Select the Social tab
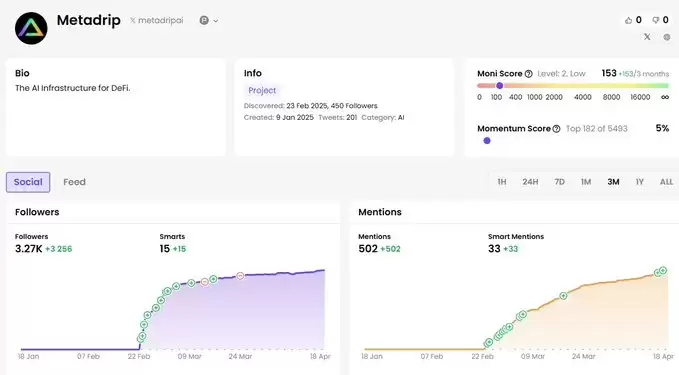The image size is (679, 375). [x=28, y=182]
